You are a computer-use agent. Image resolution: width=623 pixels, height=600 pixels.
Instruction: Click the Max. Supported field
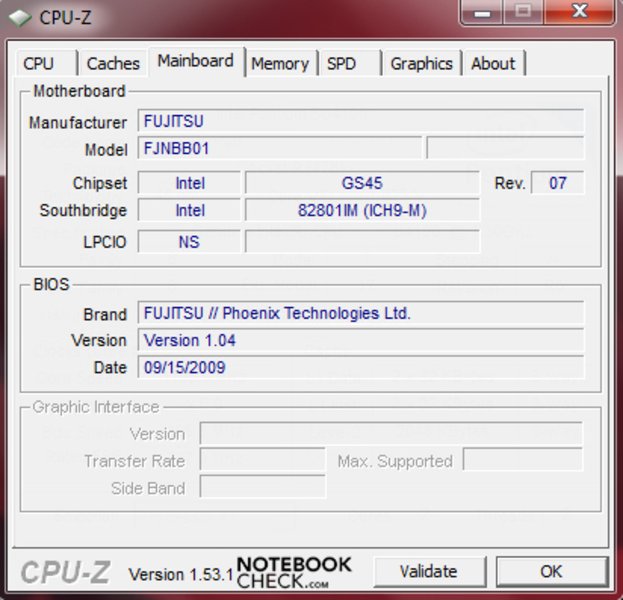(x=523, y=460)
